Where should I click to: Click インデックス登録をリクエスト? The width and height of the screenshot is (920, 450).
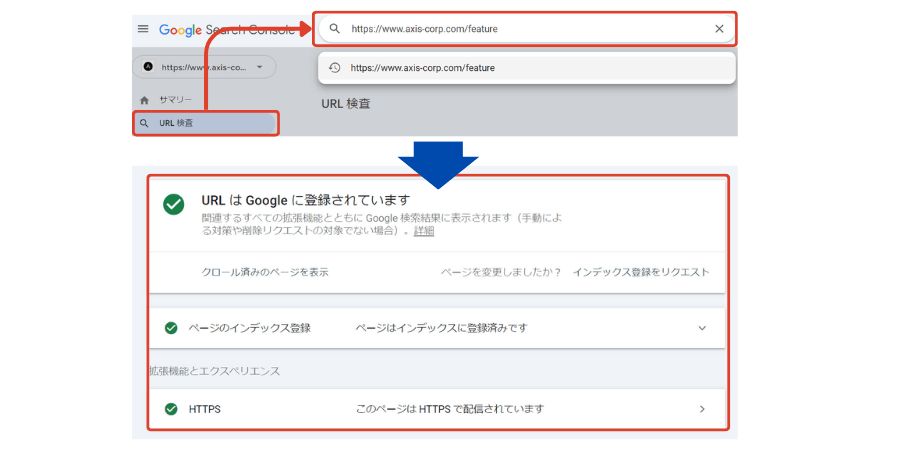[x=641, y=272]
